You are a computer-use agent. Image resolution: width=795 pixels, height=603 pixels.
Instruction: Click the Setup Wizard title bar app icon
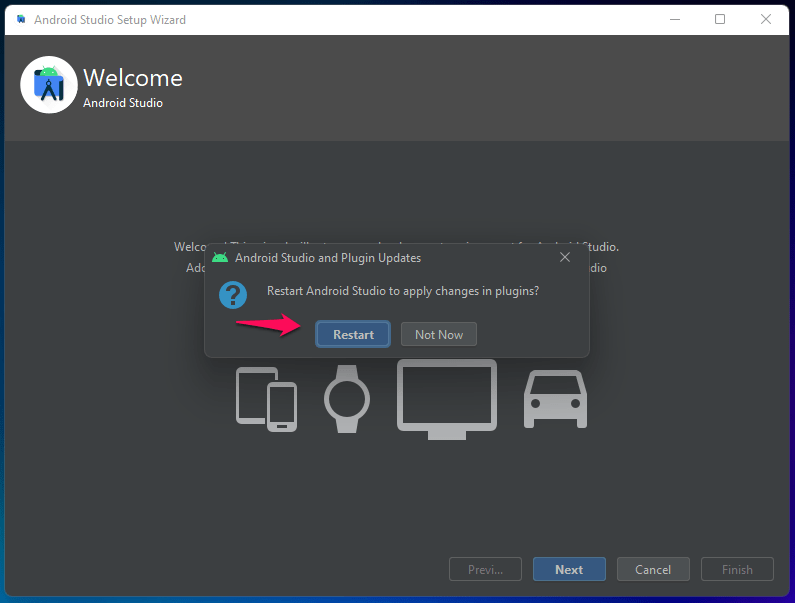click(x=21, y=19)
